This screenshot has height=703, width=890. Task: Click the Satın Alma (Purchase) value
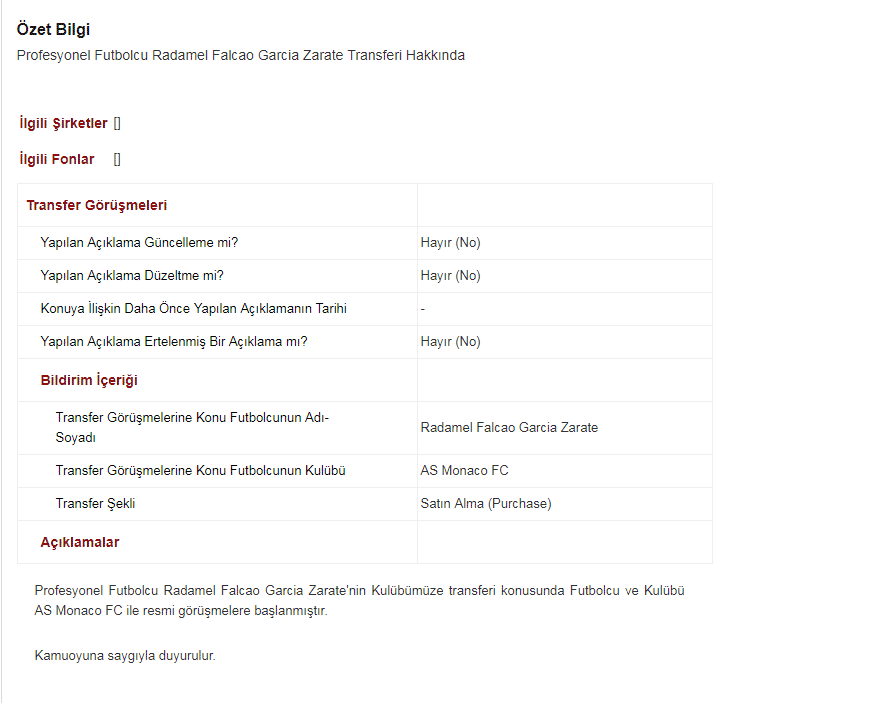pyautogui.click(x=485, y=504)
